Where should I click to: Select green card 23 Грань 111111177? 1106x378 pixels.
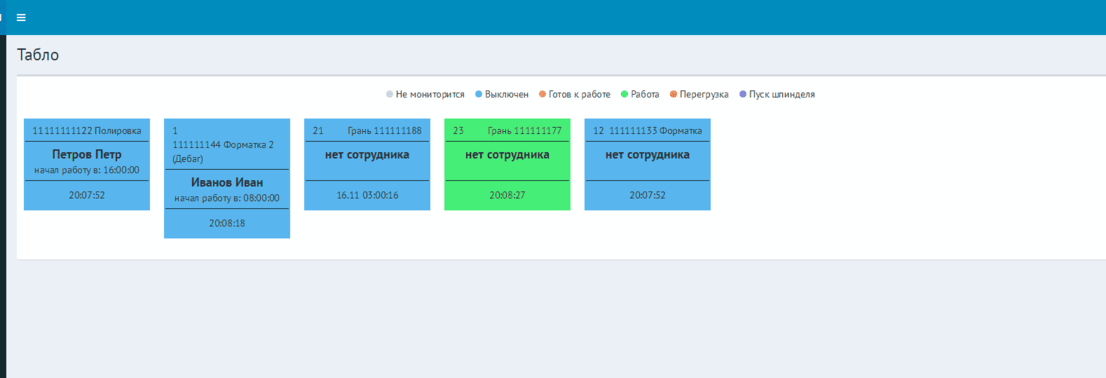tap(507, 164)
